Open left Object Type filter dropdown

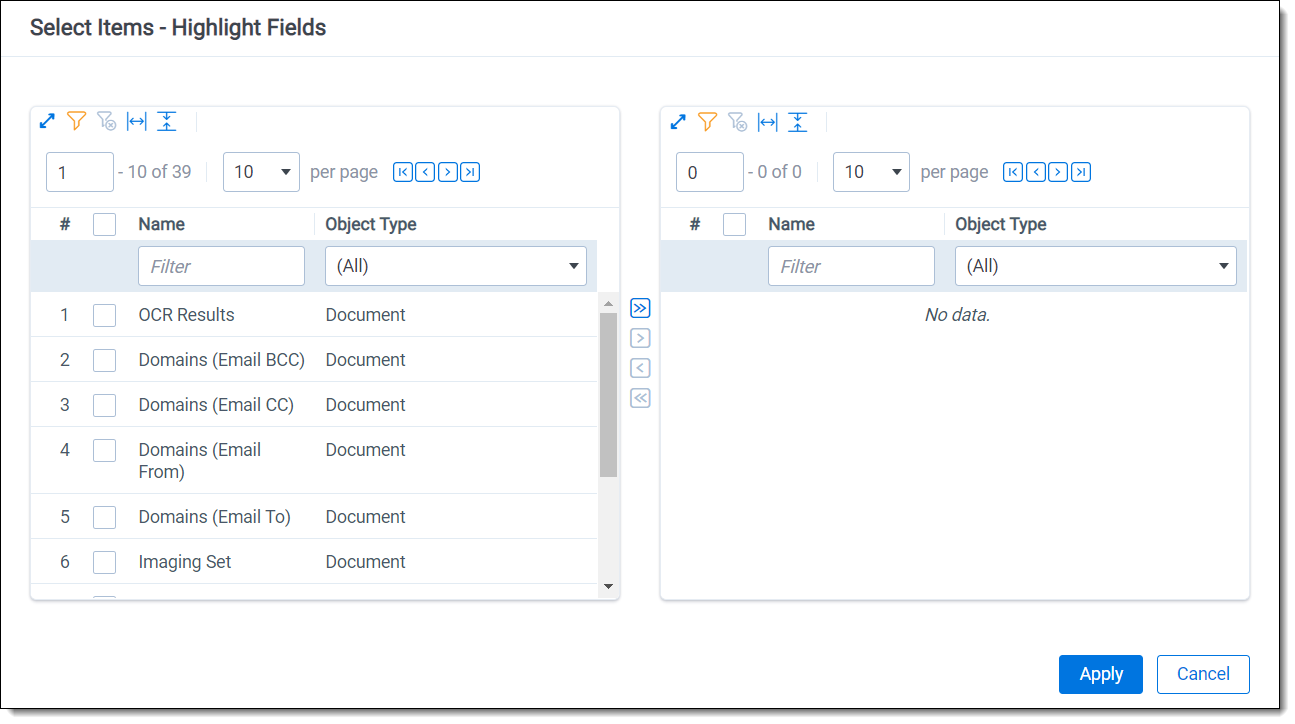pyautogui.click(x=455, y=267)
